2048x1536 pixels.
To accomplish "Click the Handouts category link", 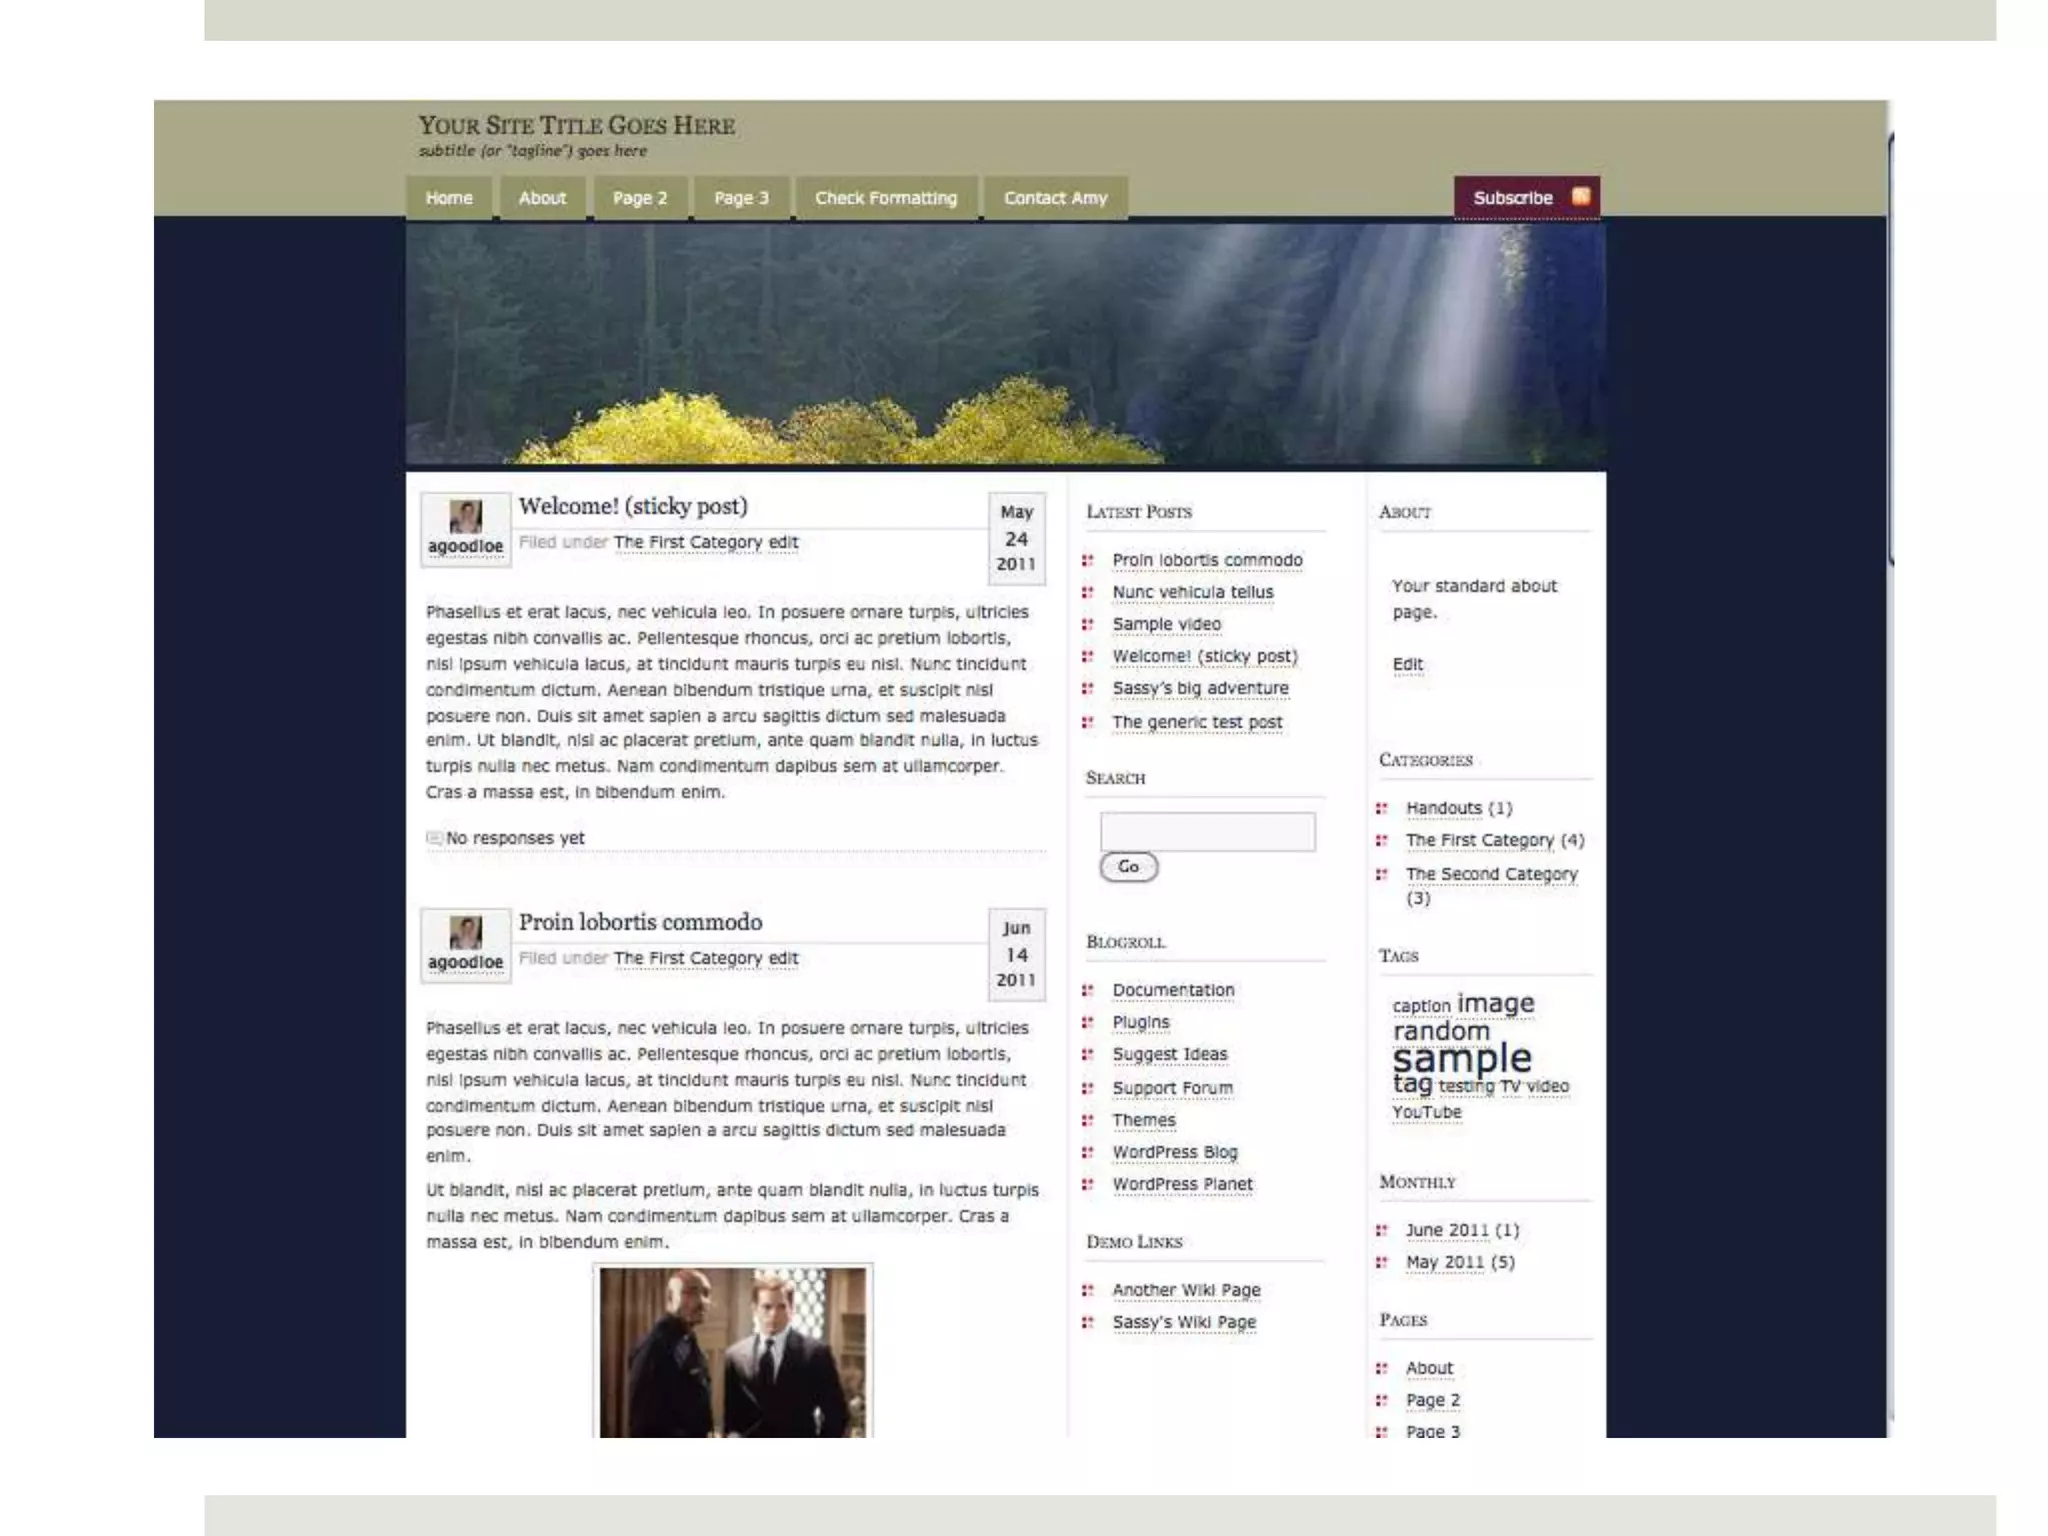I will tap(1443, 808).
